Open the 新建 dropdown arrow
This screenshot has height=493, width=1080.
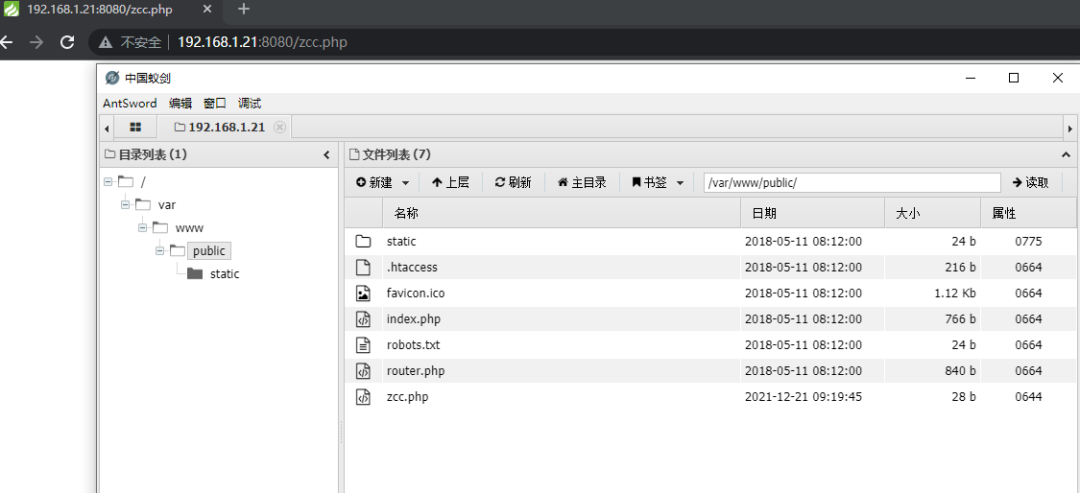[x=406, y=183]
